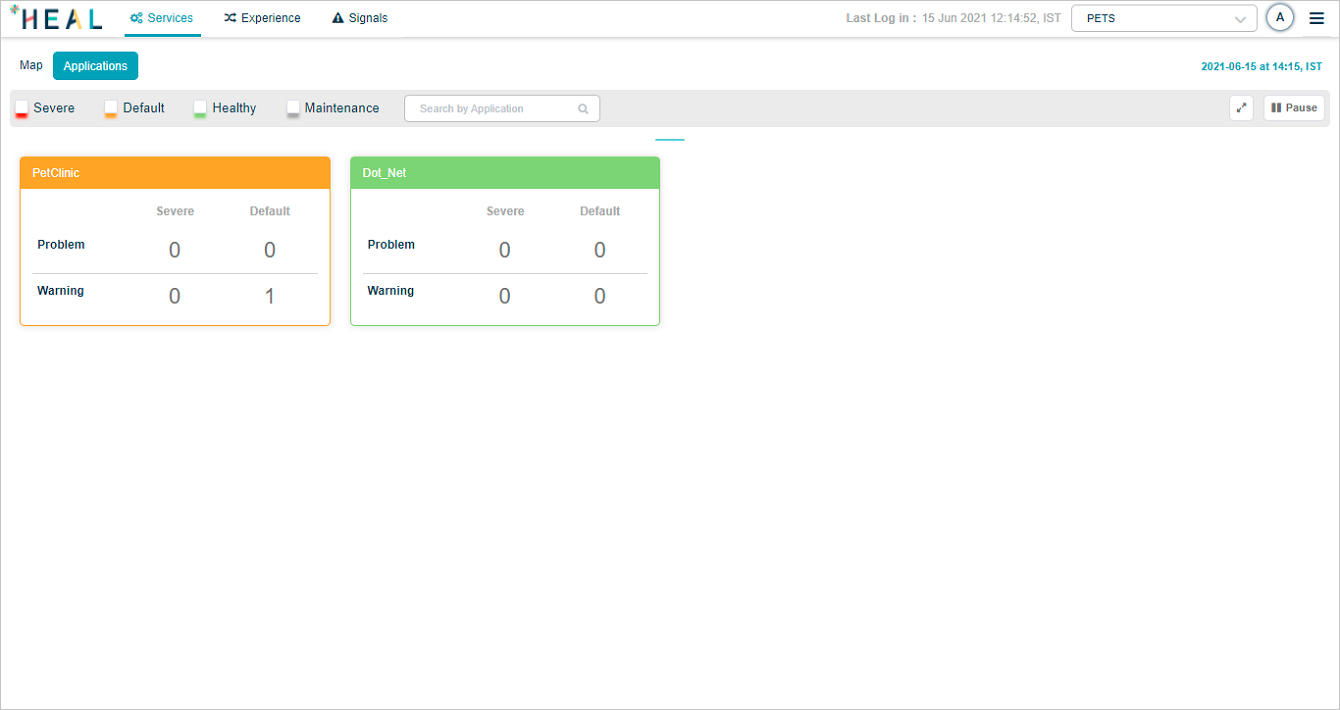Click PetClinic Warning Severe count
Viewport: 1340px width, 710px height.
coord(175,296)
